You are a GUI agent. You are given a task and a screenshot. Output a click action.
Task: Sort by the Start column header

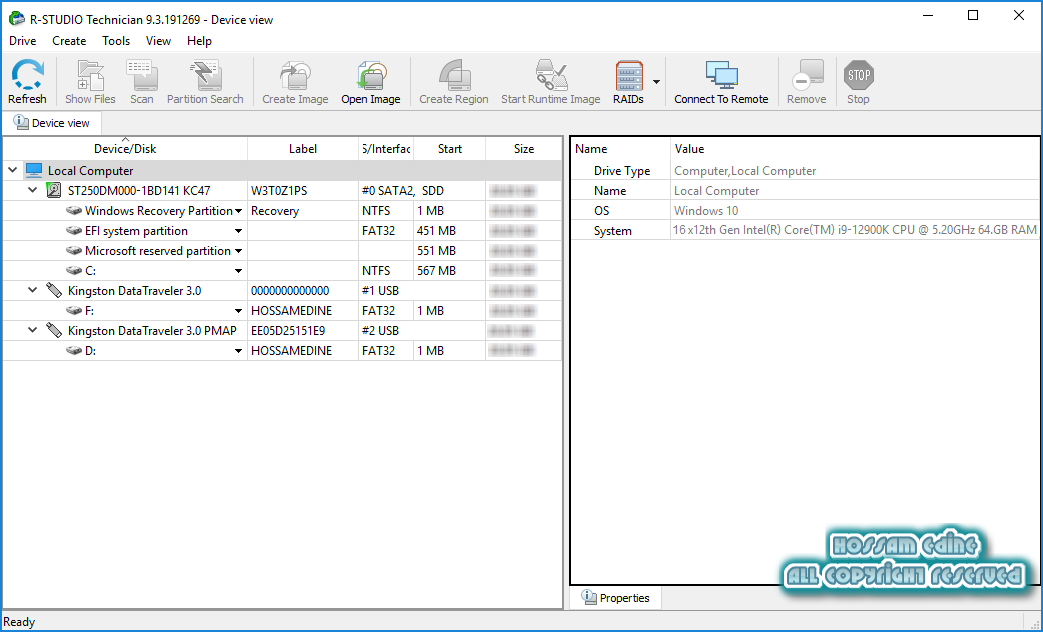coord(450,149)
